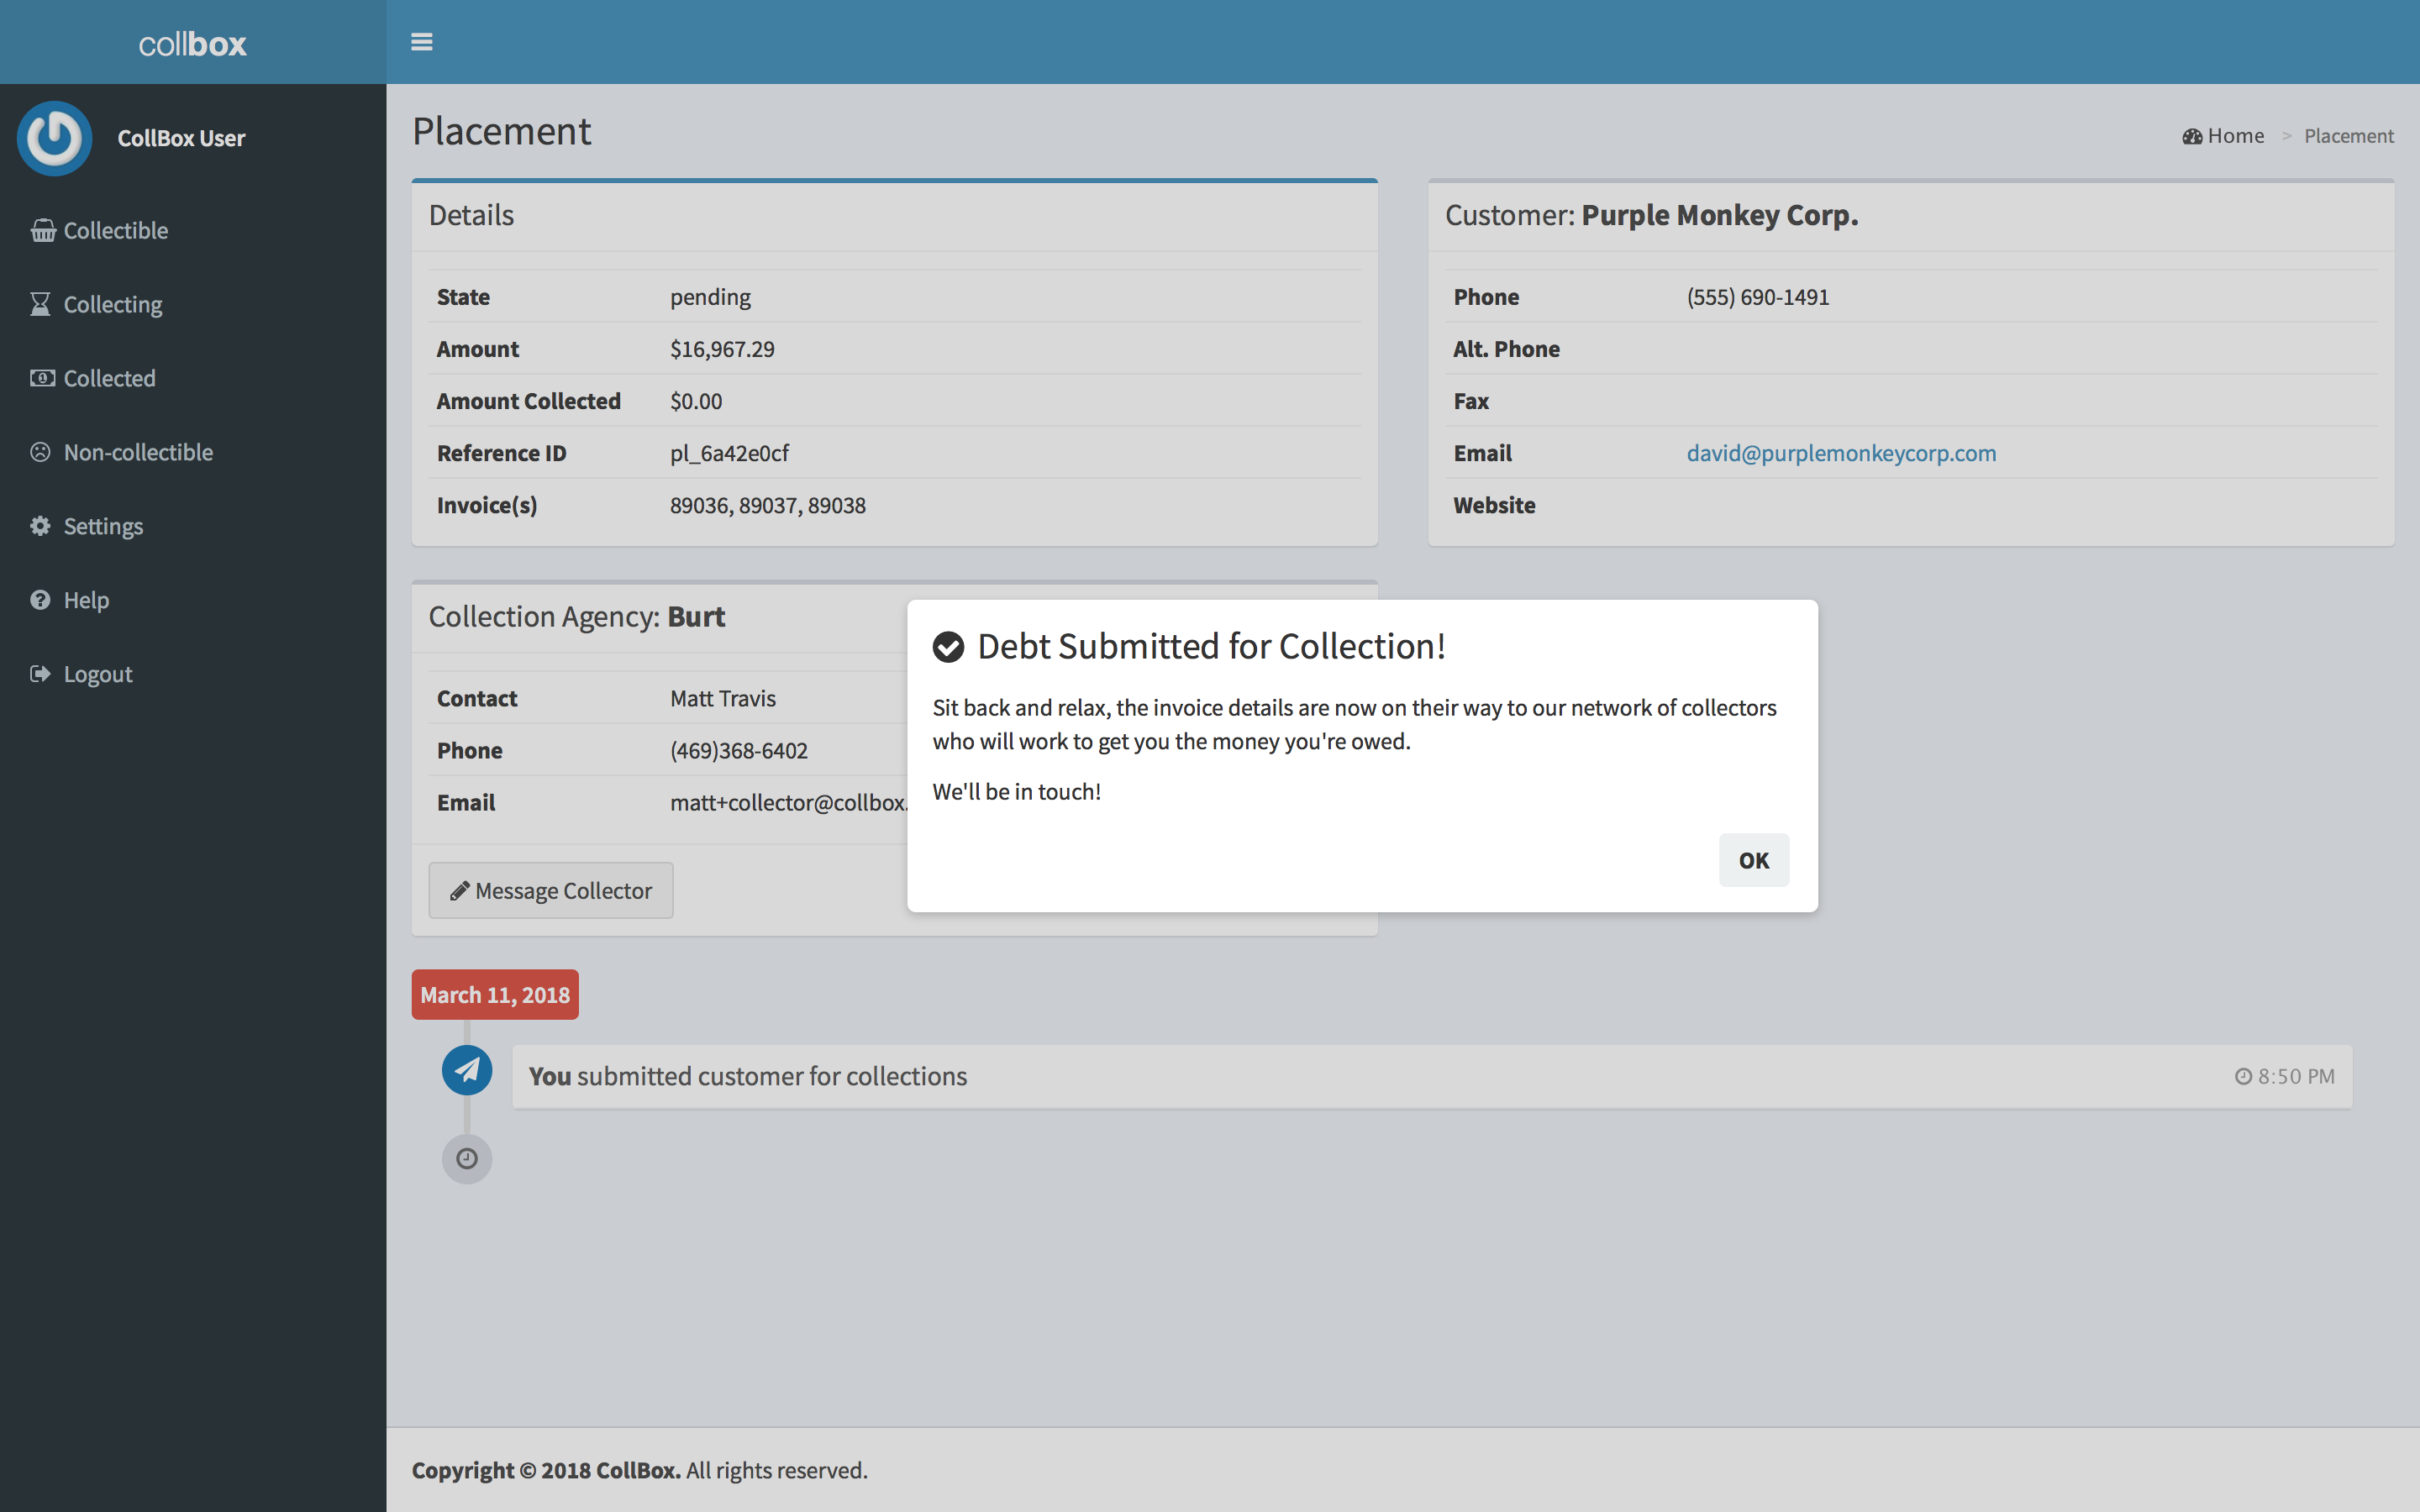2420x1512 pixels.
Task: Open the Non-collectible menu item
Action: tap(138, 452)
